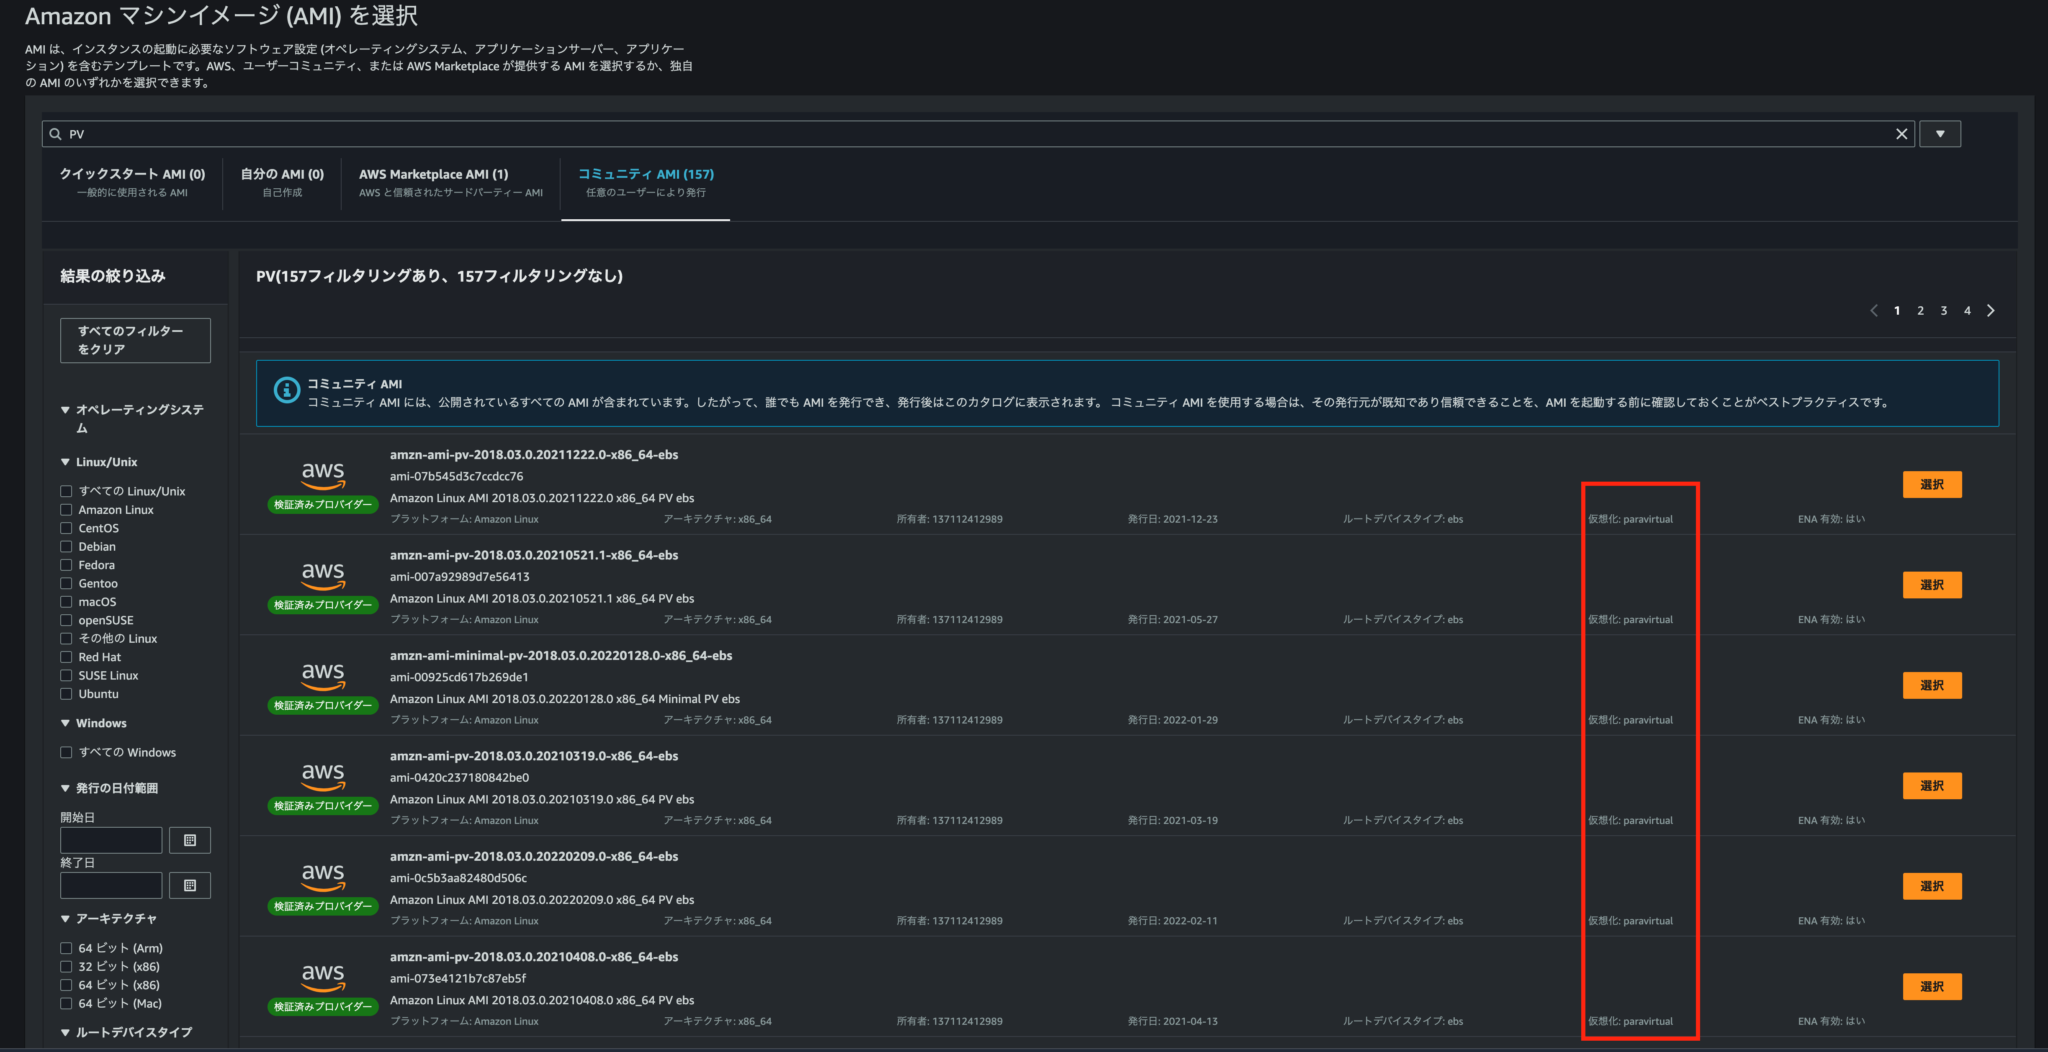
Task: Click the next page arrow icon
Action: click(1990, 310)
